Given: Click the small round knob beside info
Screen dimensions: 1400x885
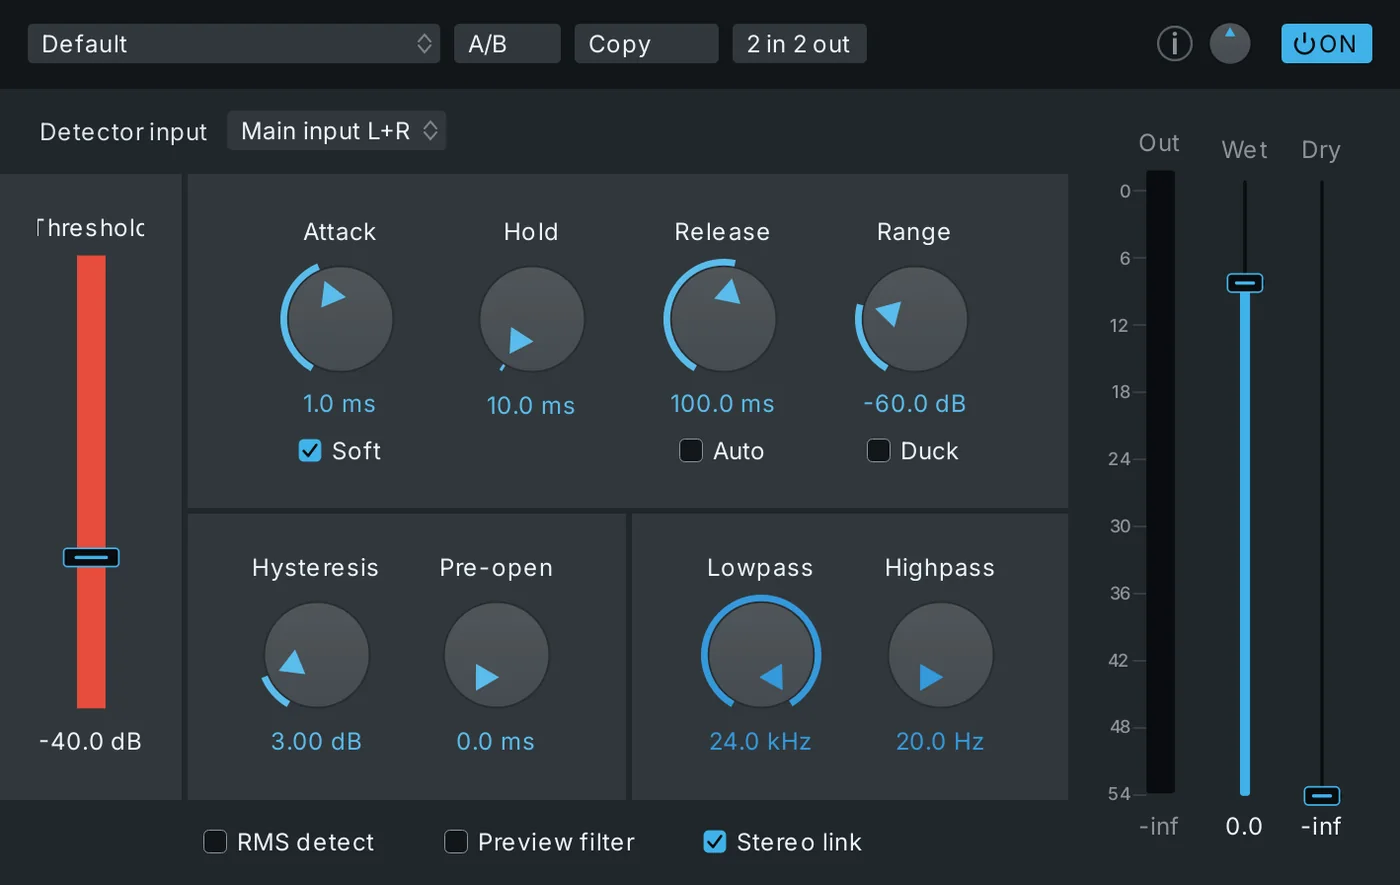Looking at the screenshot, I should (x=1230, y=44).
